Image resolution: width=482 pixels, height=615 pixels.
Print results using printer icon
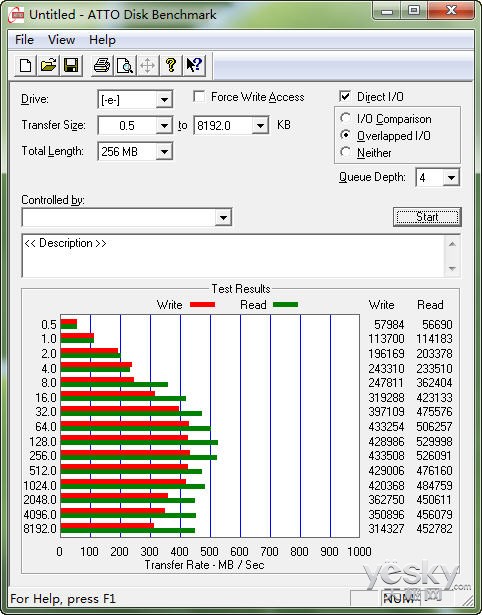(x=102, y=65)
